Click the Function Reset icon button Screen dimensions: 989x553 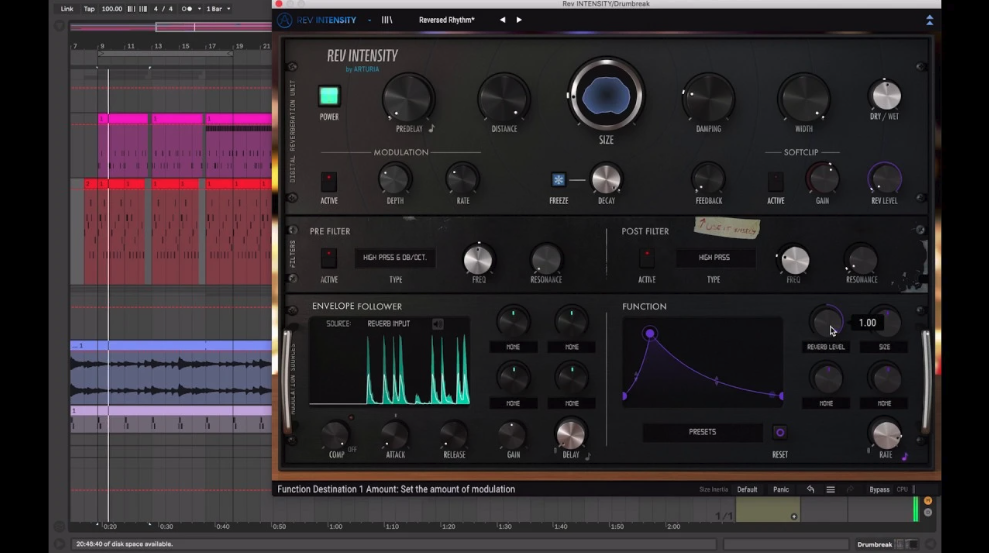point(779,433)
